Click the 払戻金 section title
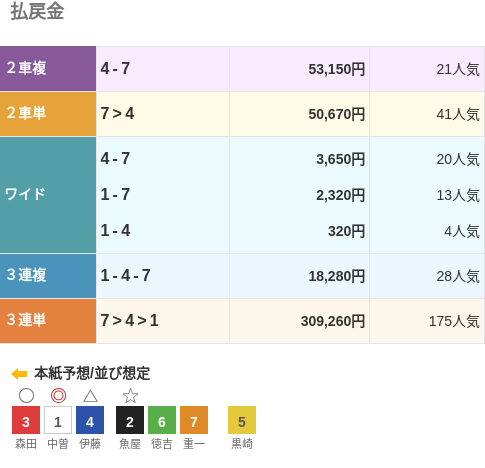This screenshot has height=468, width=485. tap(37, 11)
